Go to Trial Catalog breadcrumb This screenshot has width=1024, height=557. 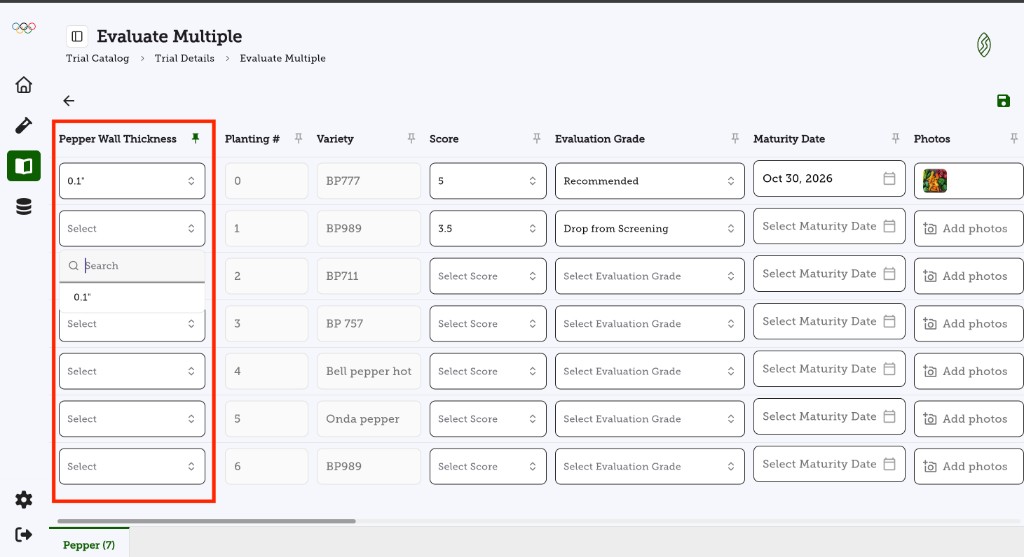click(x=97, y=58)
